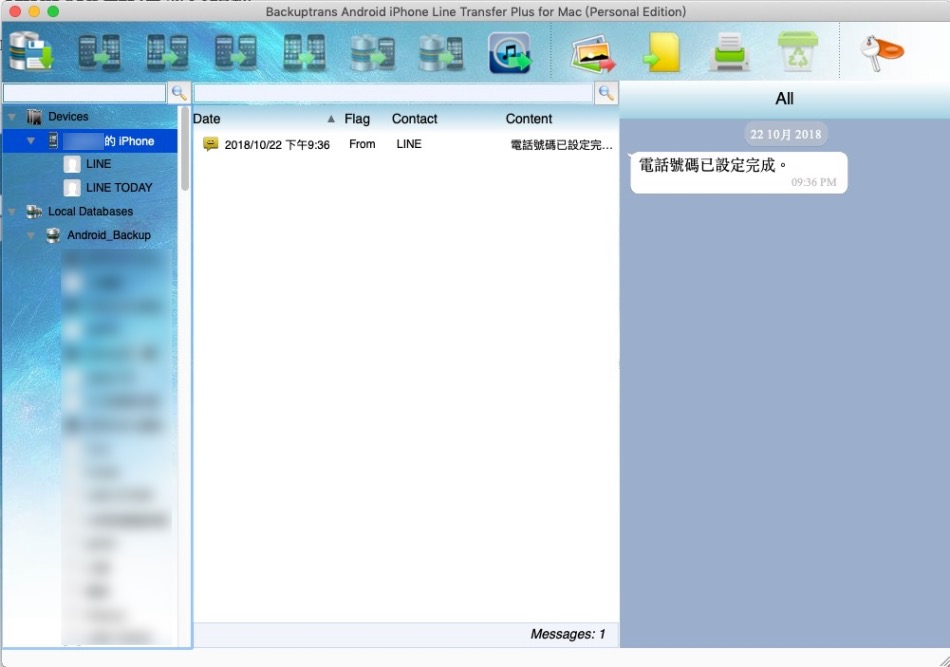Click the iTunes backup import icon

coord(510,53)
